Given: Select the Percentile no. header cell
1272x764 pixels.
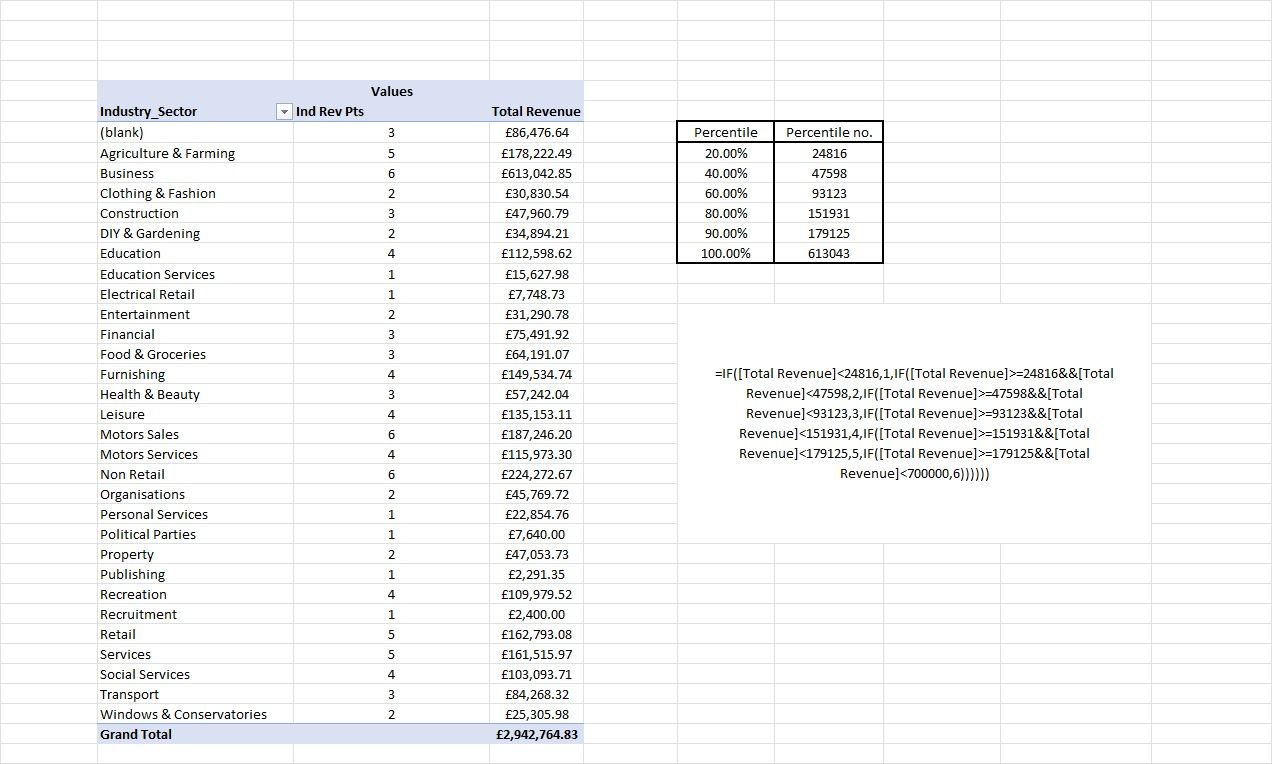Looking at the screenshot, I should pos(829,132).
